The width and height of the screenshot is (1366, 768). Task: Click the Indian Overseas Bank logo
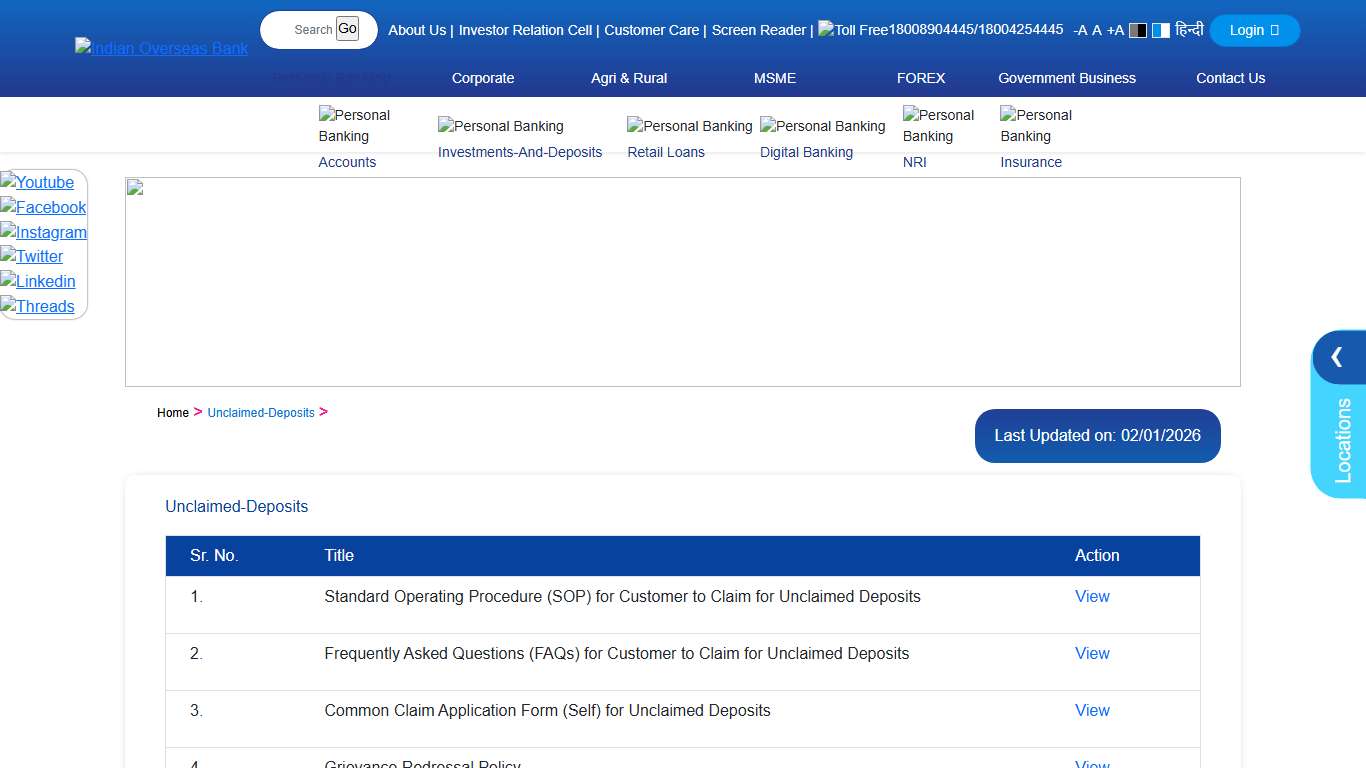(161, 48)
